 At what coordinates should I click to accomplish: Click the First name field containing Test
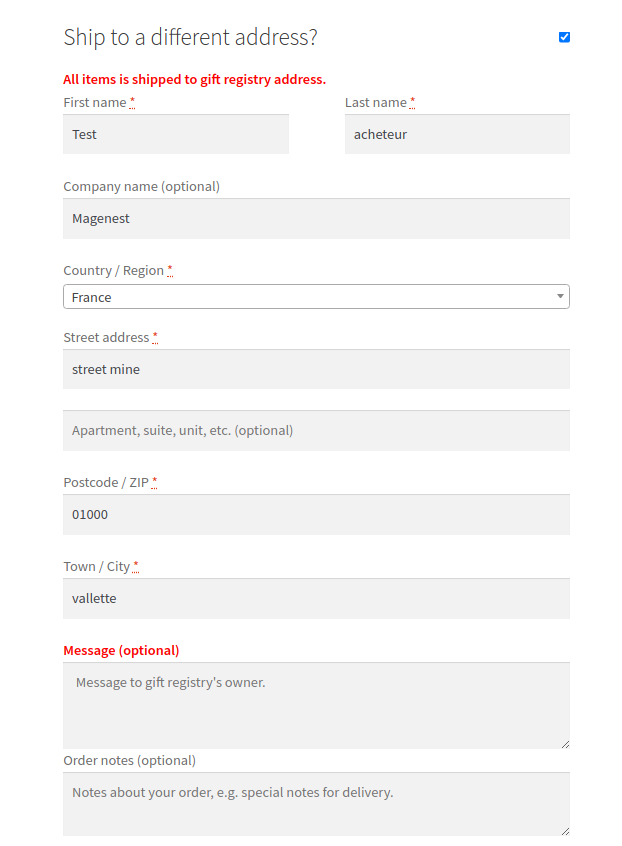pyautogui.click(x=175, y=134)
